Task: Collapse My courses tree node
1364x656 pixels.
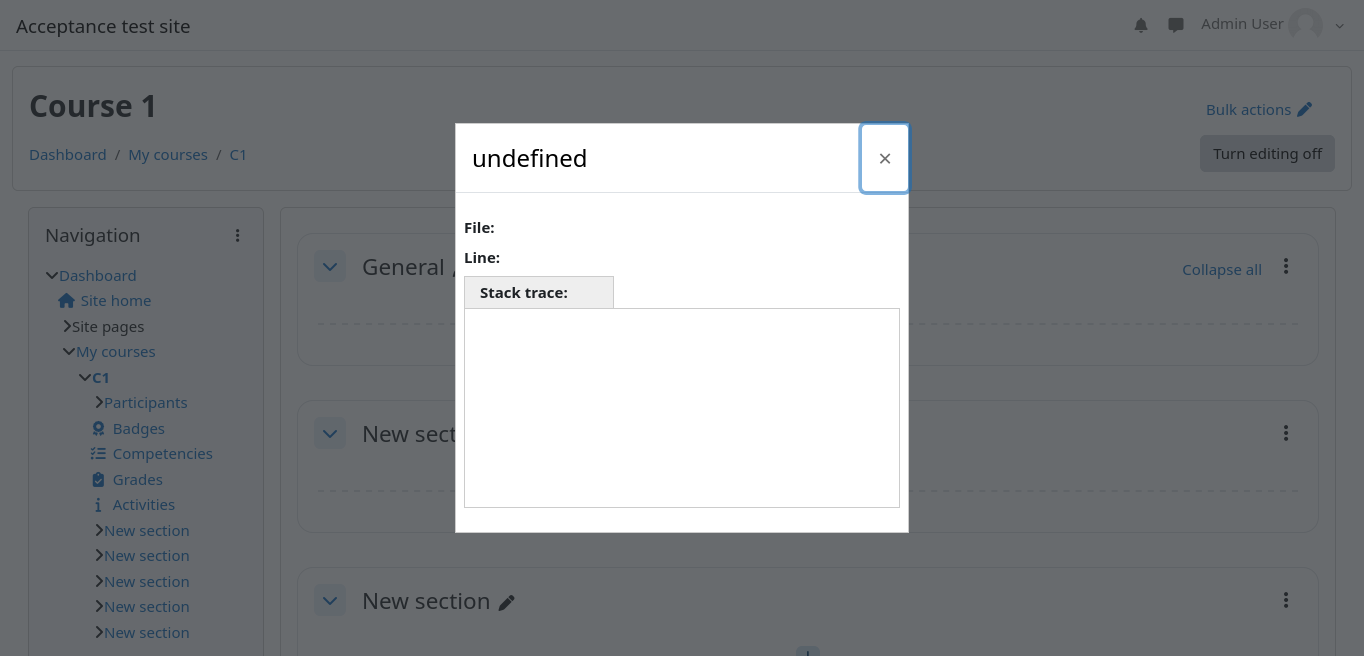Action: tap(69, 352)
